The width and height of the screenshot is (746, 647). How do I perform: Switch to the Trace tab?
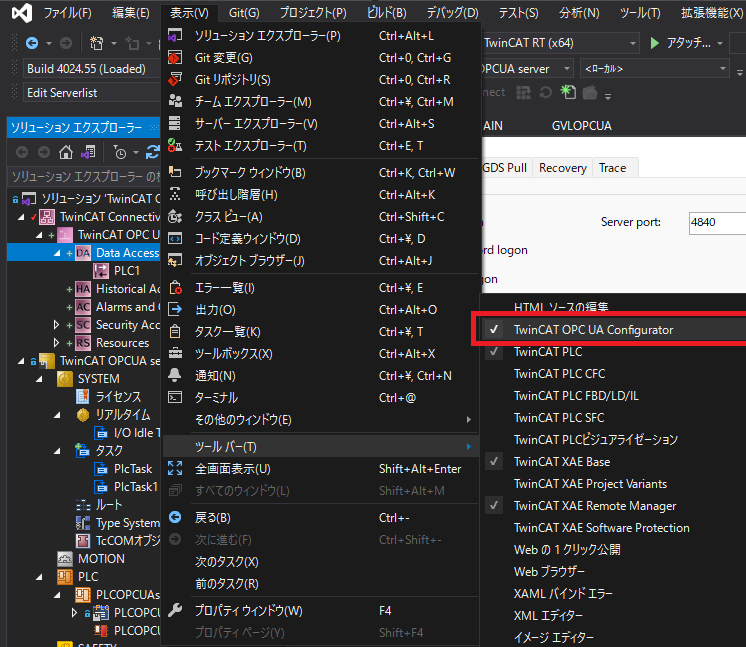click(612, 168)
